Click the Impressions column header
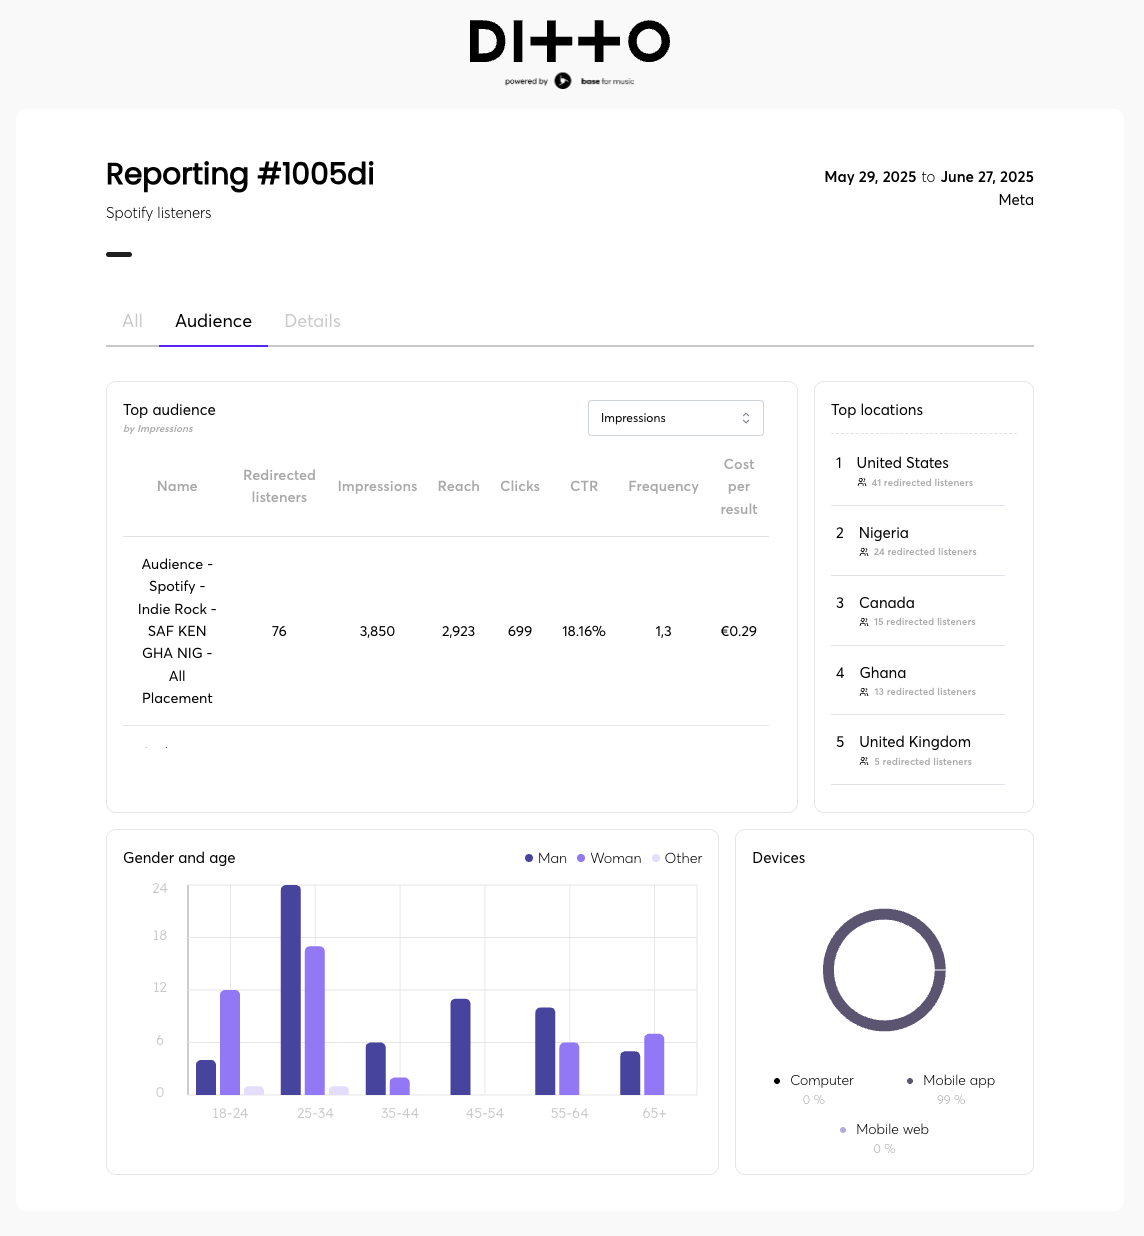 point(377,486)
